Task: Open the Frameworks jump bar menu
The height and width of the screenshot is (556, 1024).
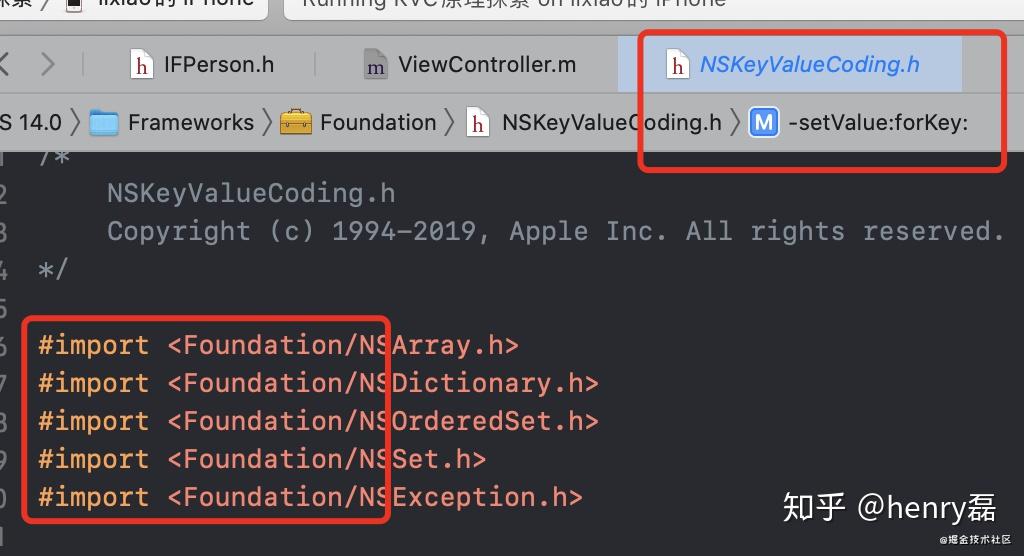Action: (x=190, y=122)
